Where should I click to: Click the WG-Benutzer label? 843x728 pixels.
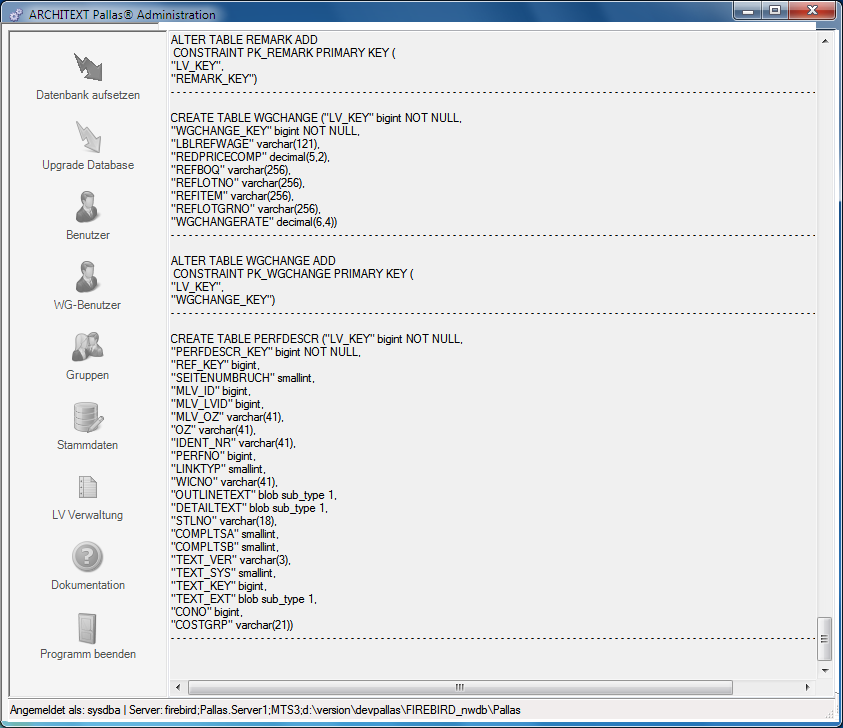[x=87, y=305]
